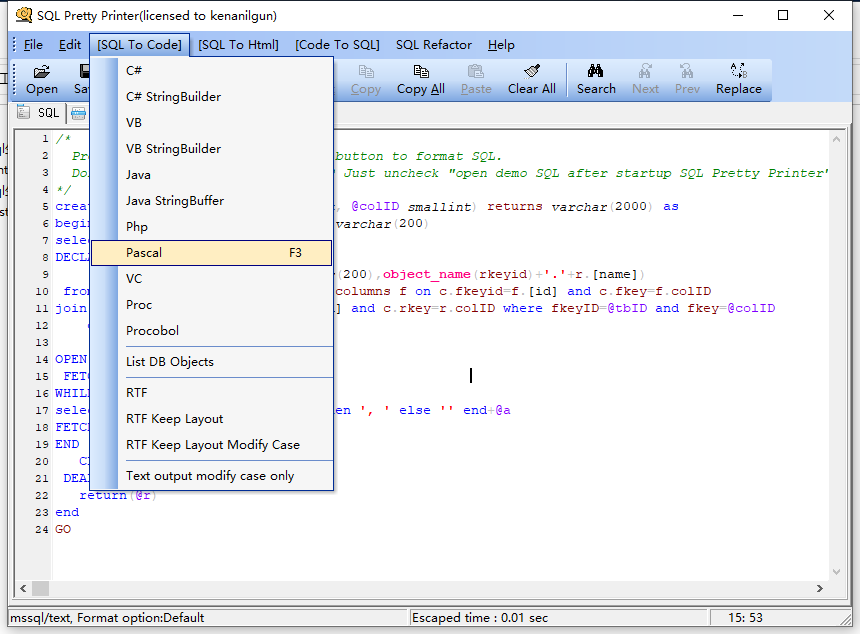Close the [SQL To Code] menu

[x=139, y=45]
